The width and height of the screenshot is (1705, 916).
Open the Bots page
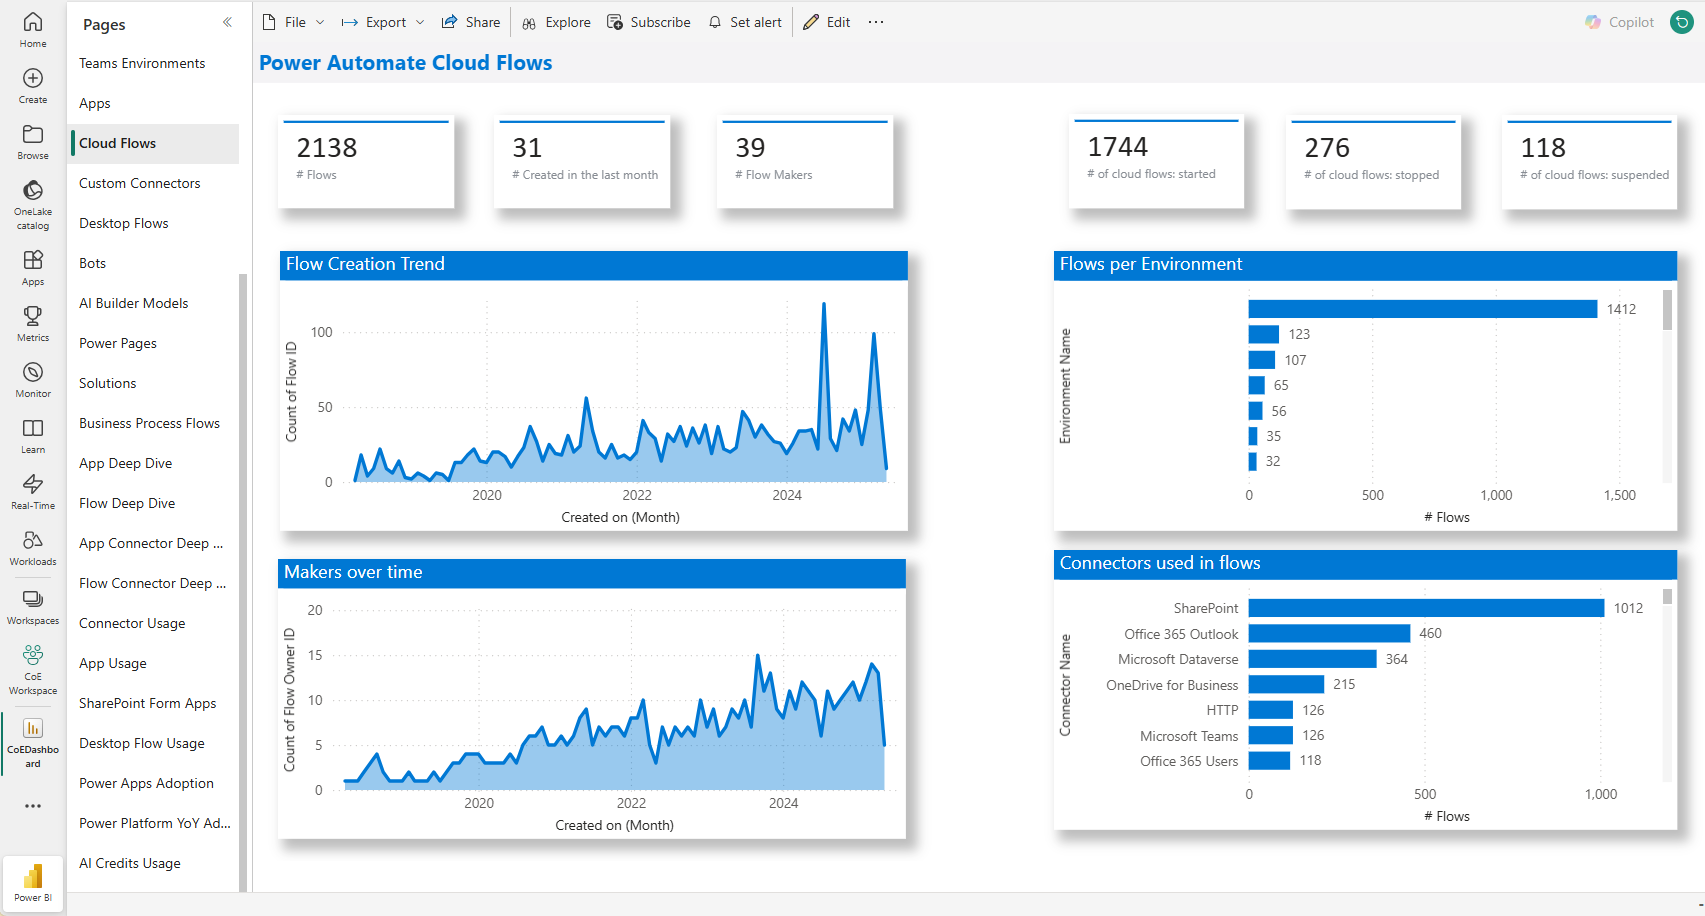(153, 263)
